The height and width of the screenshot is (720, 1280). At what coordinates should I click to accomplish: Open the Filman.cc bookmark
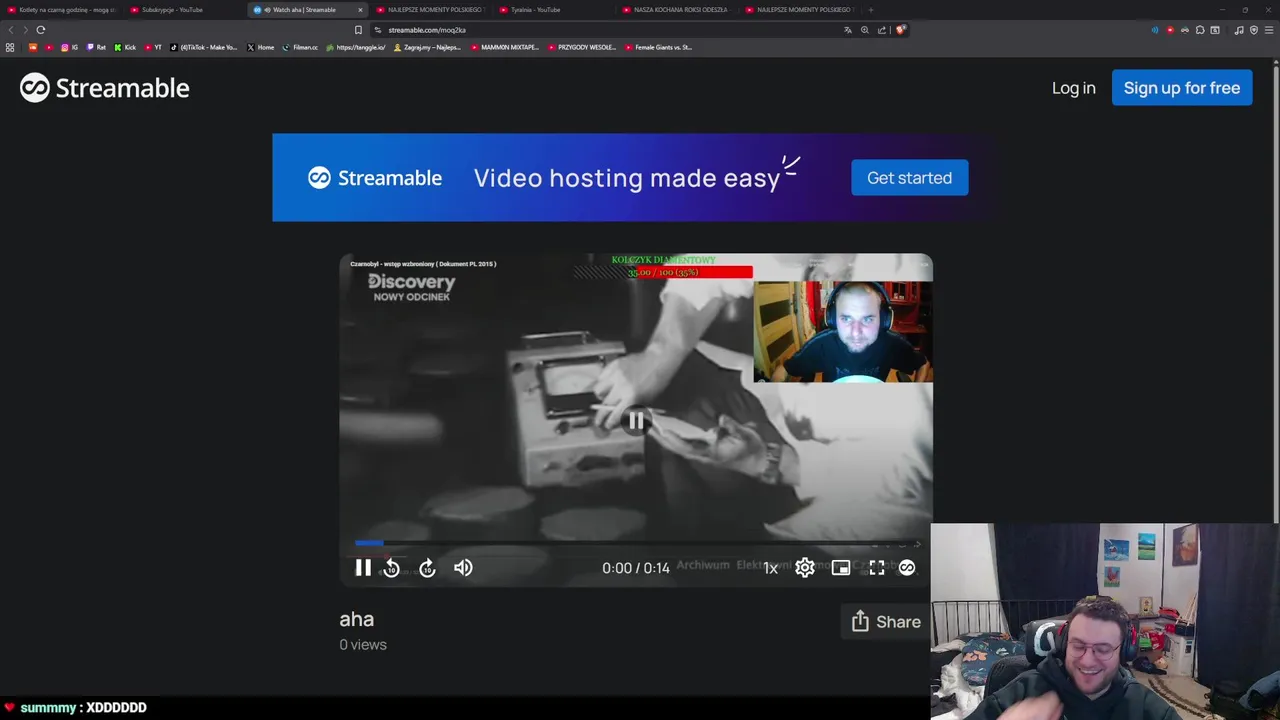(x=300, y=47)
